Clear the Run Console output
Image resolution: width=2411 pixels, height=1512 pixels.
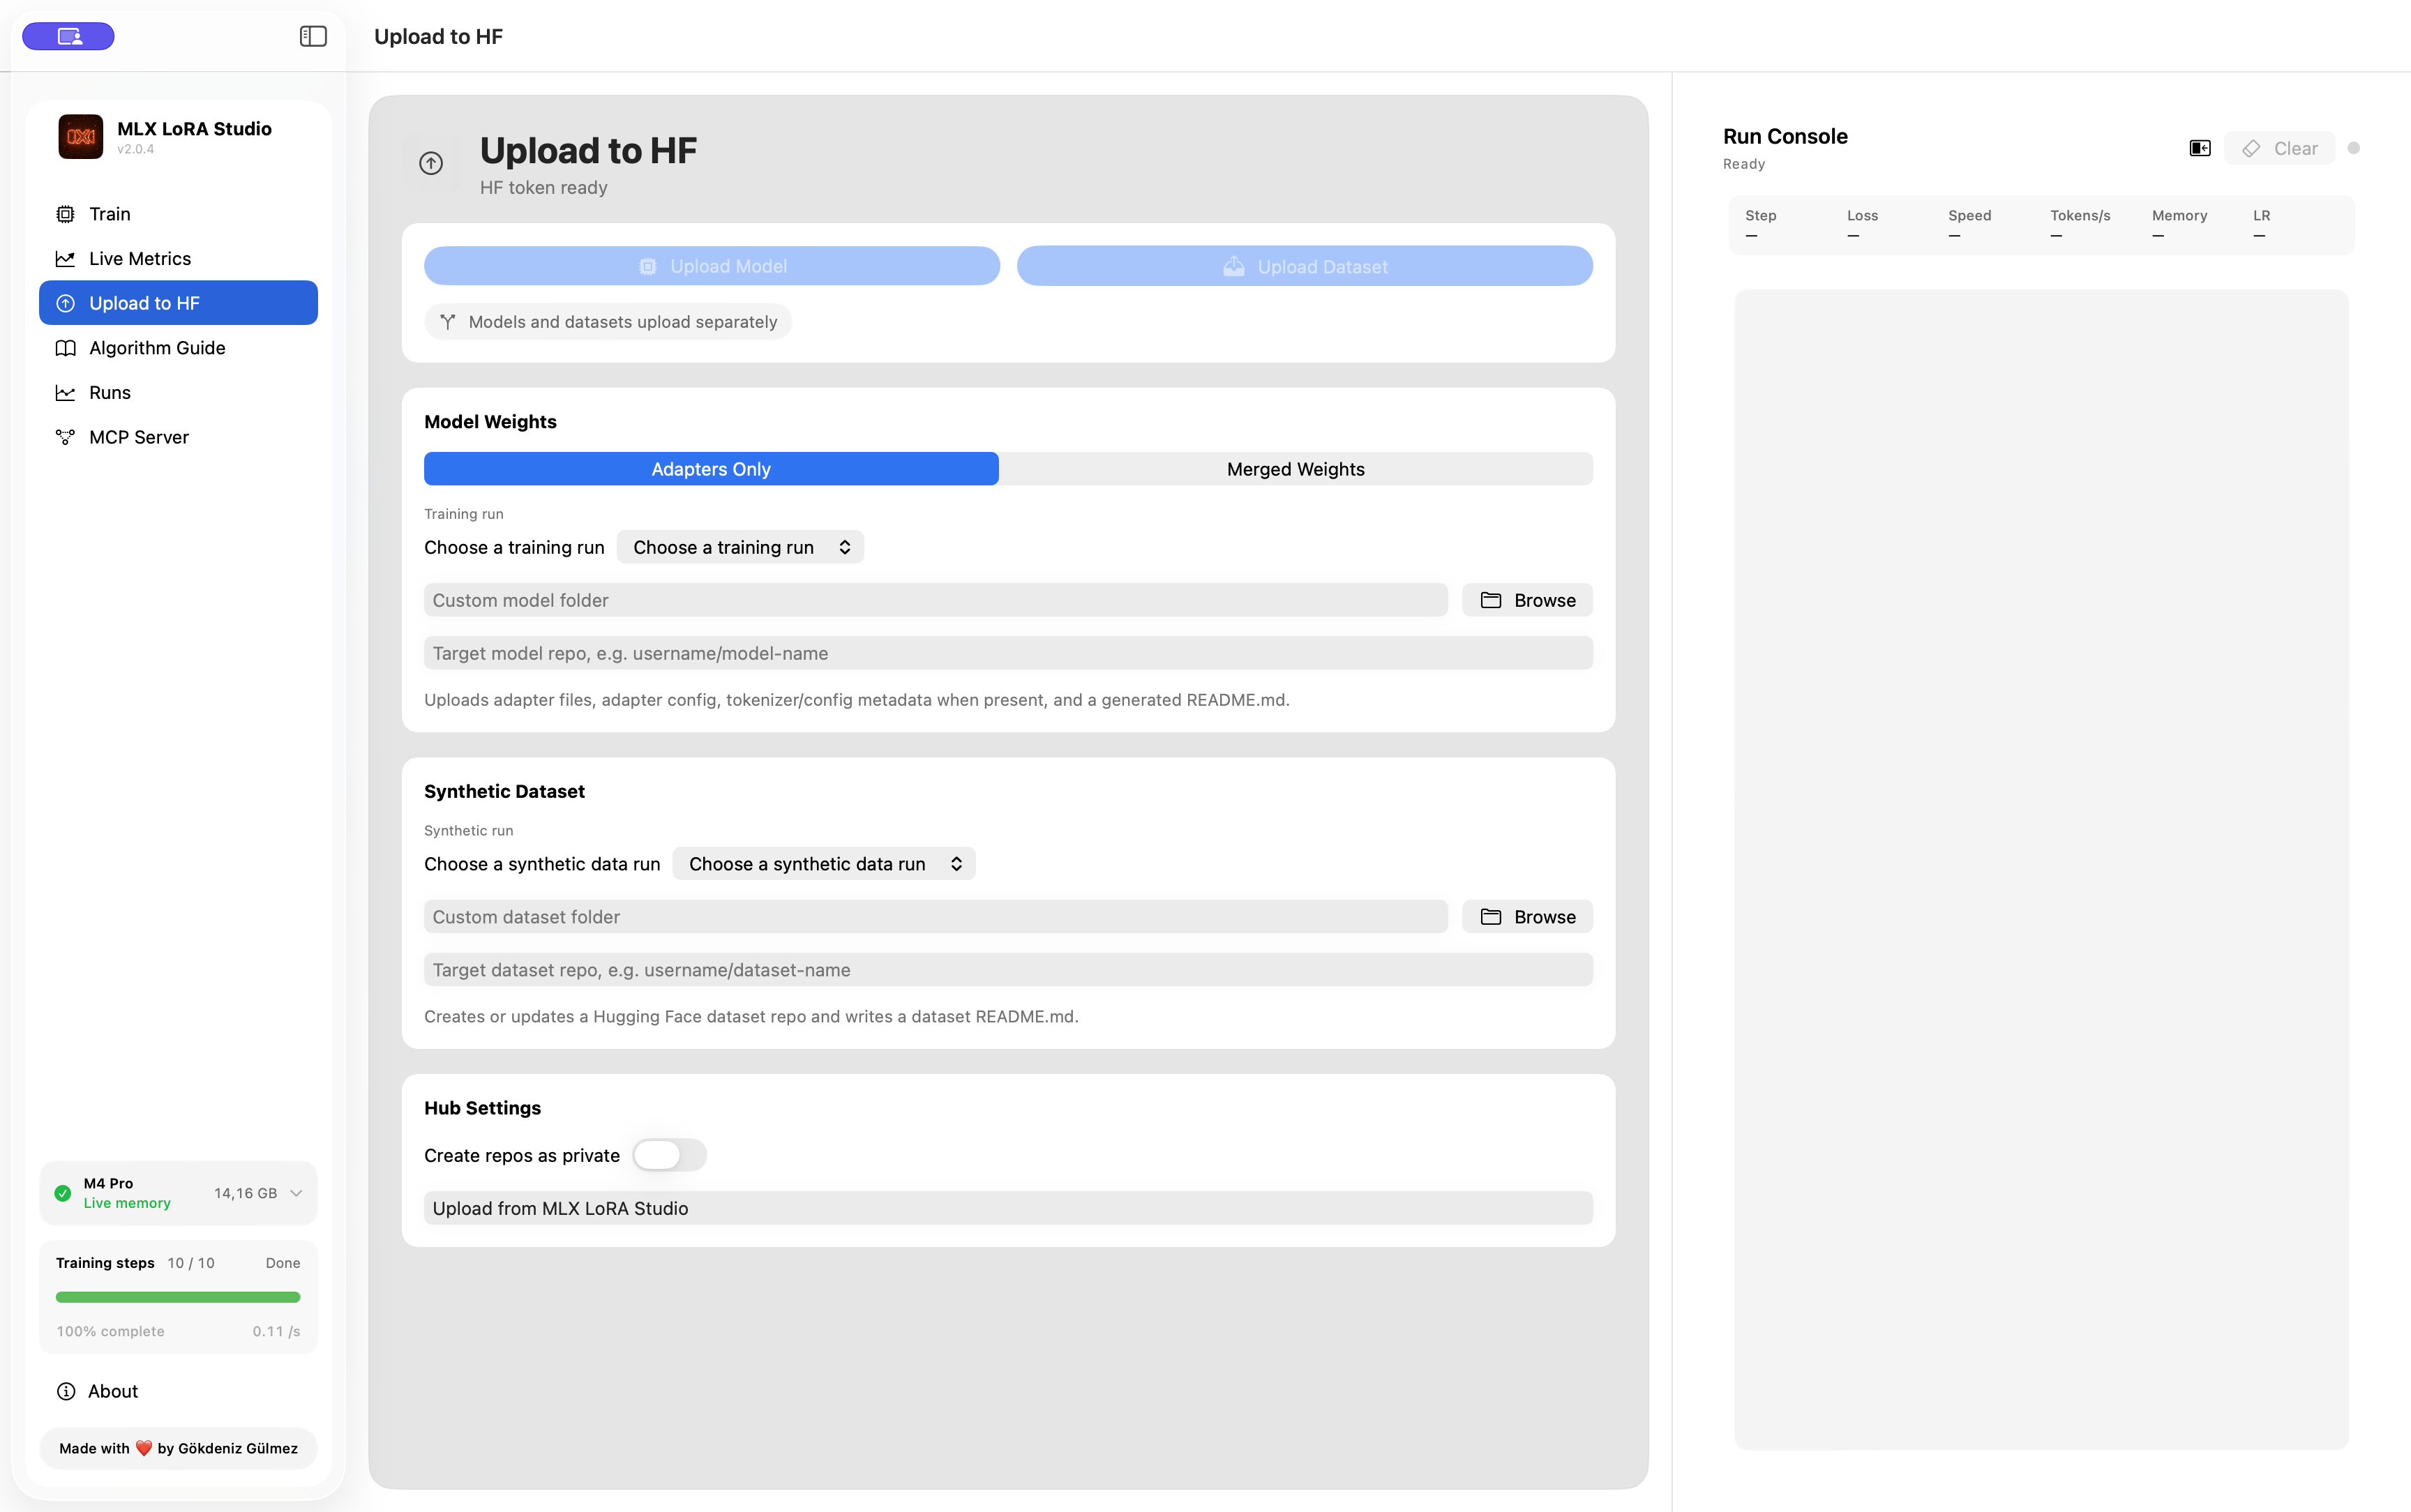[2279, 148]
